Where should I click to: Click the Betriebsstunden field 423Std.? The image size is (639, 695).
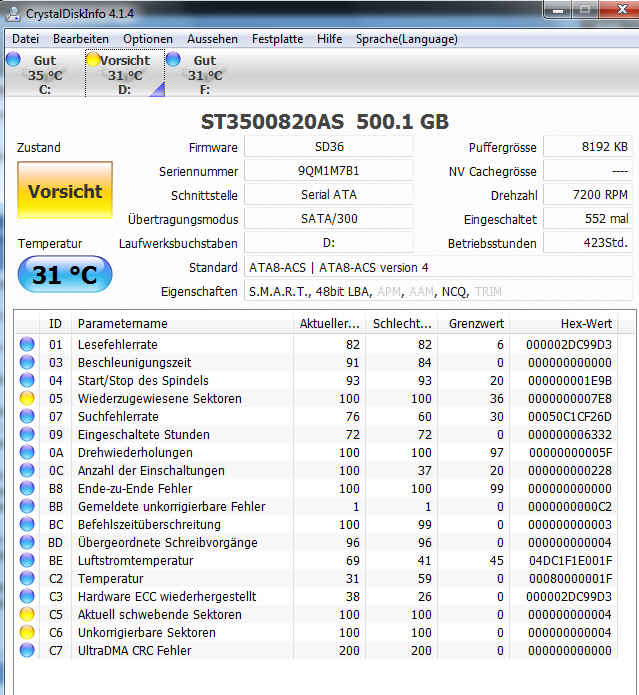pos(588,243)
